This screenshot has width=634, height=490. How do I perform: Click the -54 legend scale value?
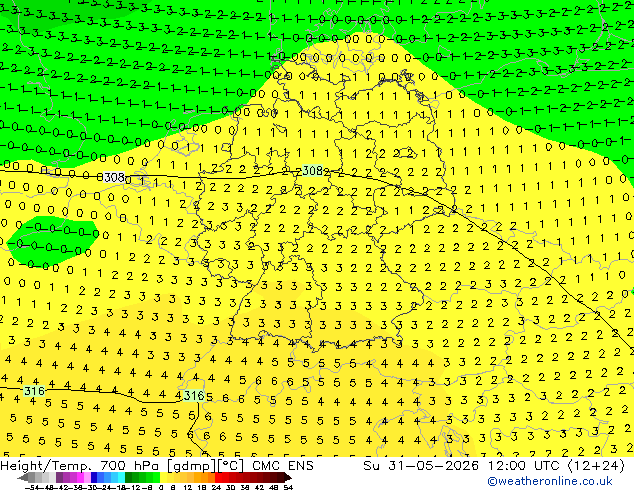[x=32, y=487]
